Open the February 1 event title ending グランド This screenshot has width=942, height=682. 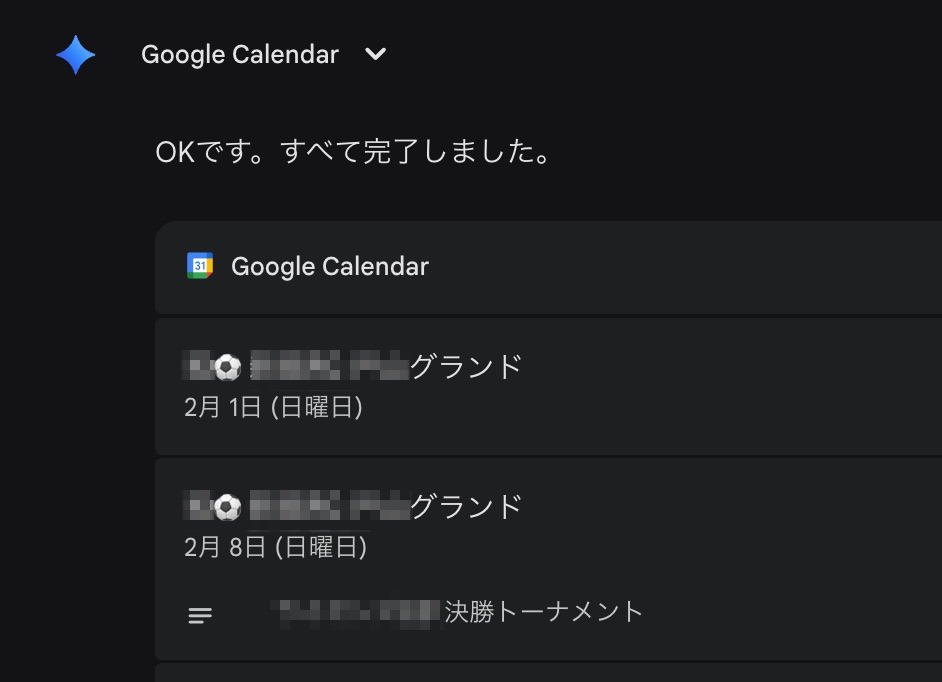(466, 367)
